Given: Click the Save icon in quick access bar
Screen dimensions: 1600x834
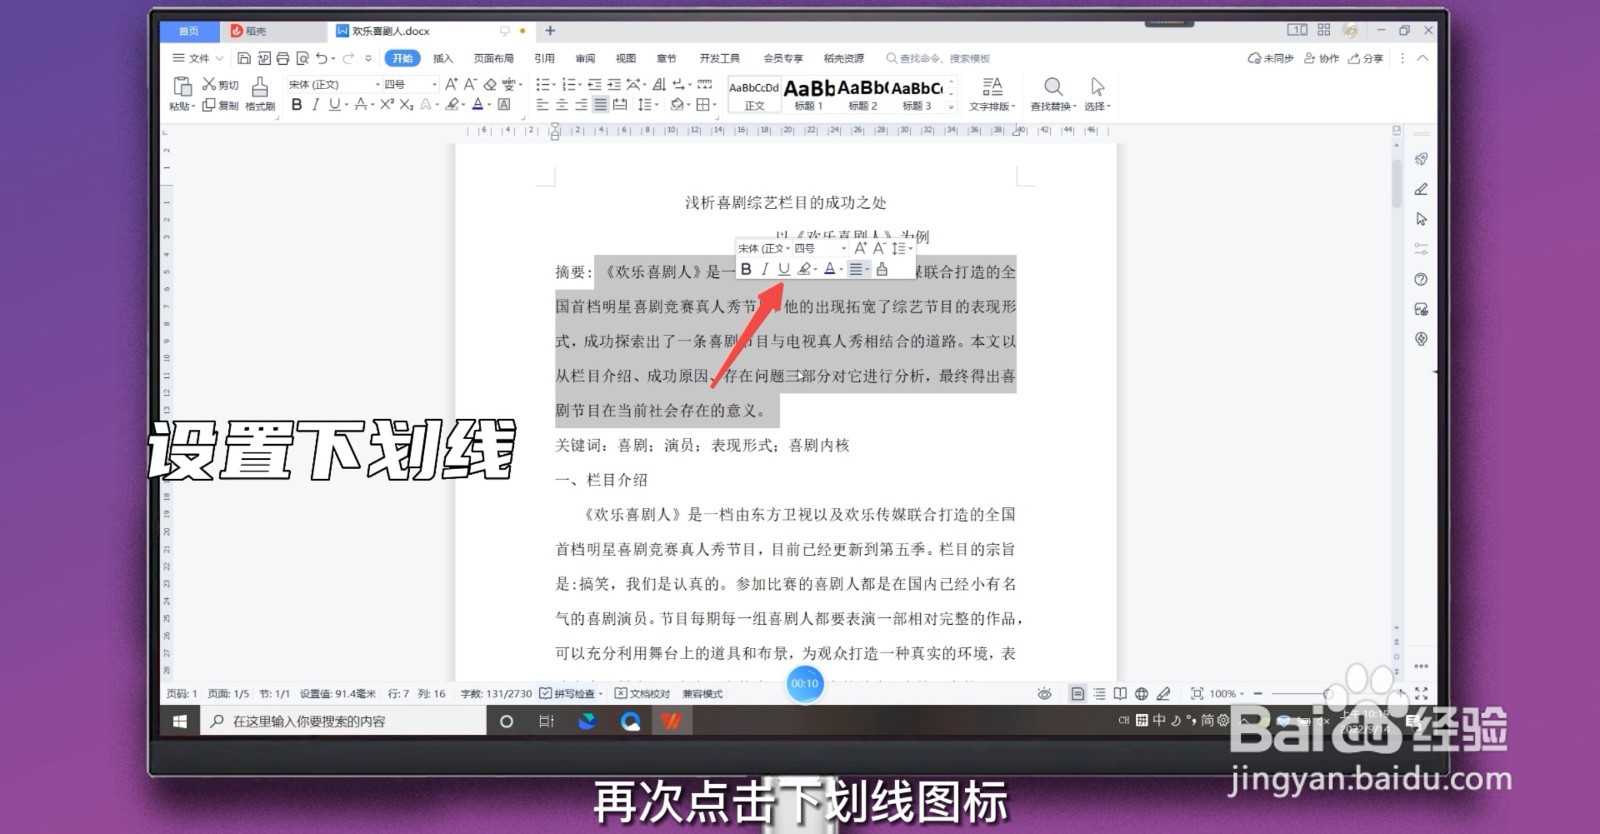Looking at the screenshot, I should tap(244, 59).
